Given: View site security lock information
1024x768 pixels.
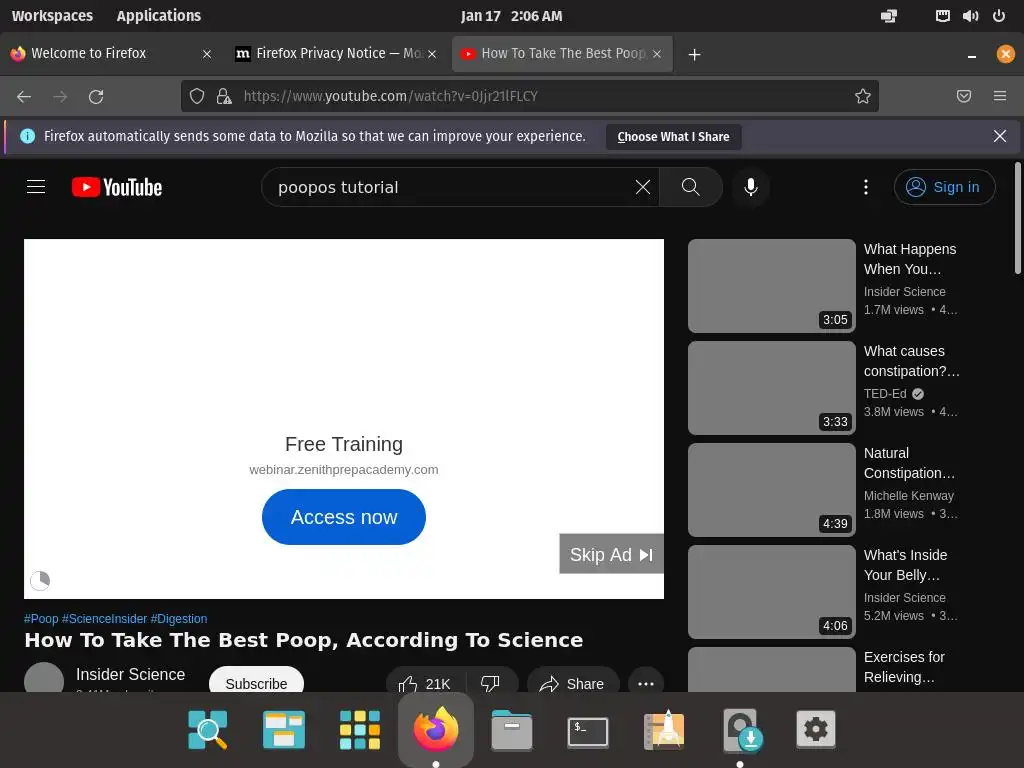Looking at the screenshot, I should pos(224,97).
